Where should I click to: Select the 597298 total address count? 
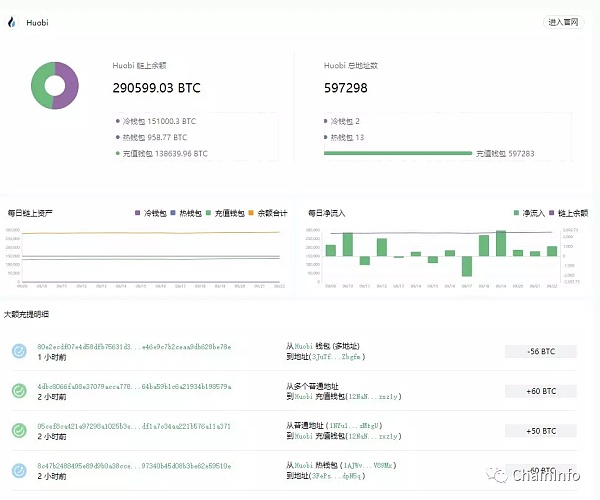click(346, 88)
